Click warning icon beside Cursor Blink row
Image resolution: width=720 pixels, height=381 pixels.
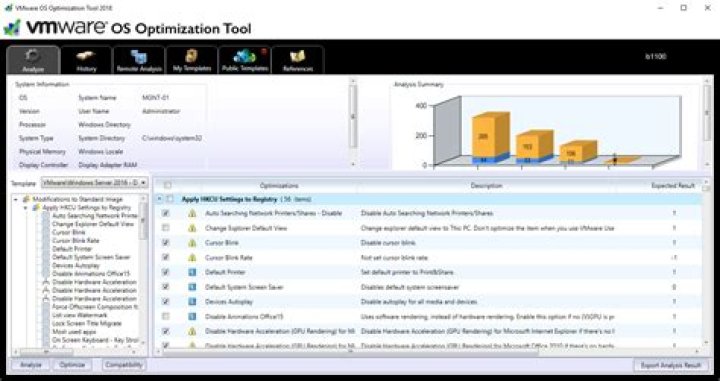192,243
